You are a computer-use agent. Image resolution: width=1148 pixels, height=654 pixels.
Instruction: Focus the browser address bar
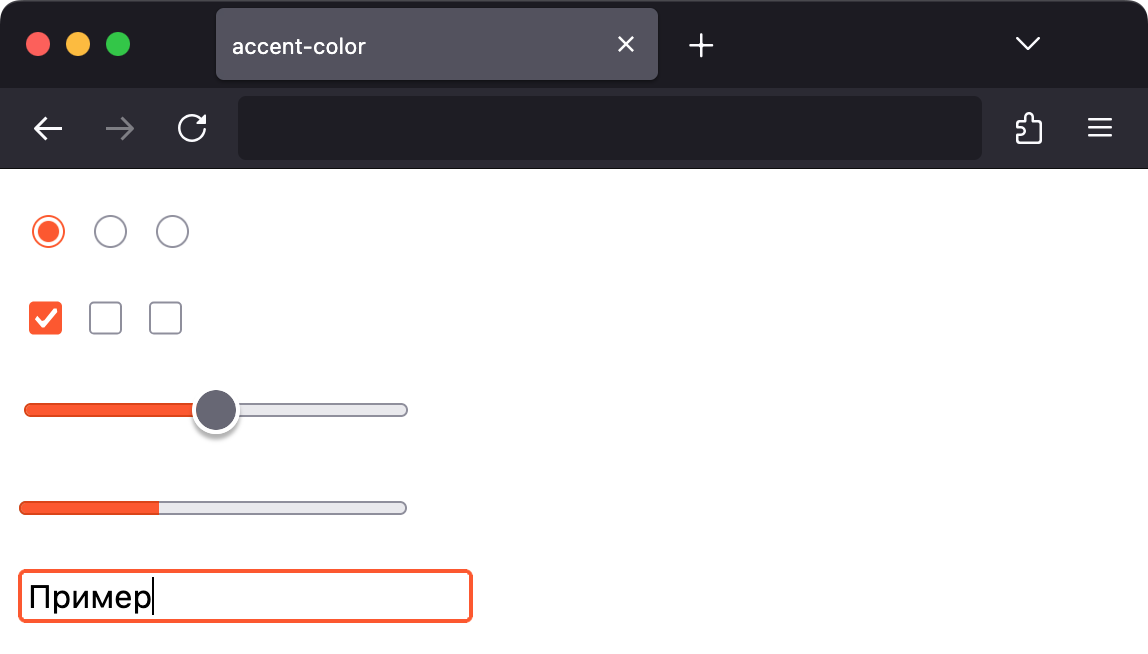[609, 128]
